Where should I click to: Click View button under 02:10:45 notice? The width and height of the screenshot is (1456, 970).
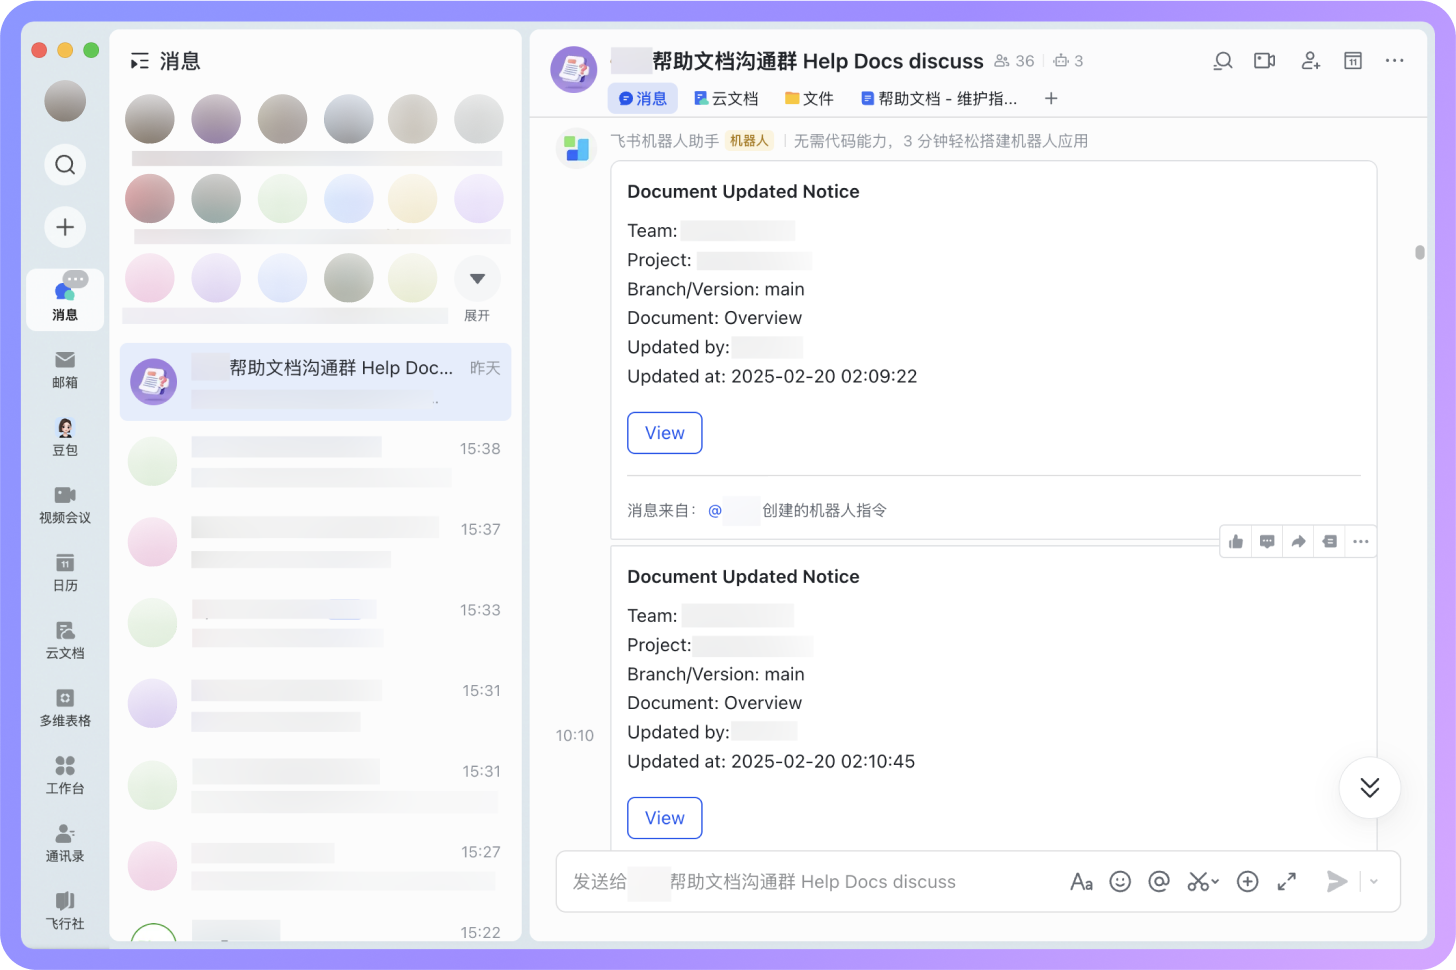tap(665, 818)
